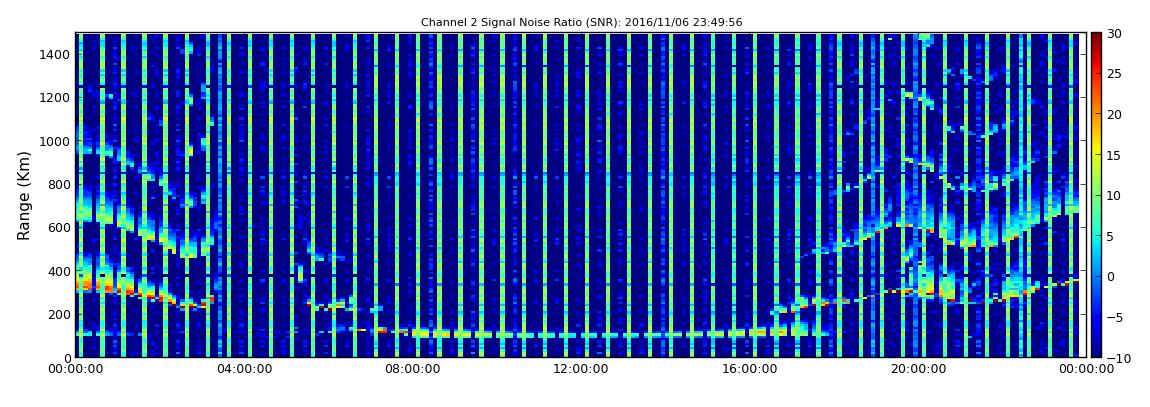The image size is (1150, 407).
Task: Click the colorbar label −10
Action: (x=1118, y=358)
